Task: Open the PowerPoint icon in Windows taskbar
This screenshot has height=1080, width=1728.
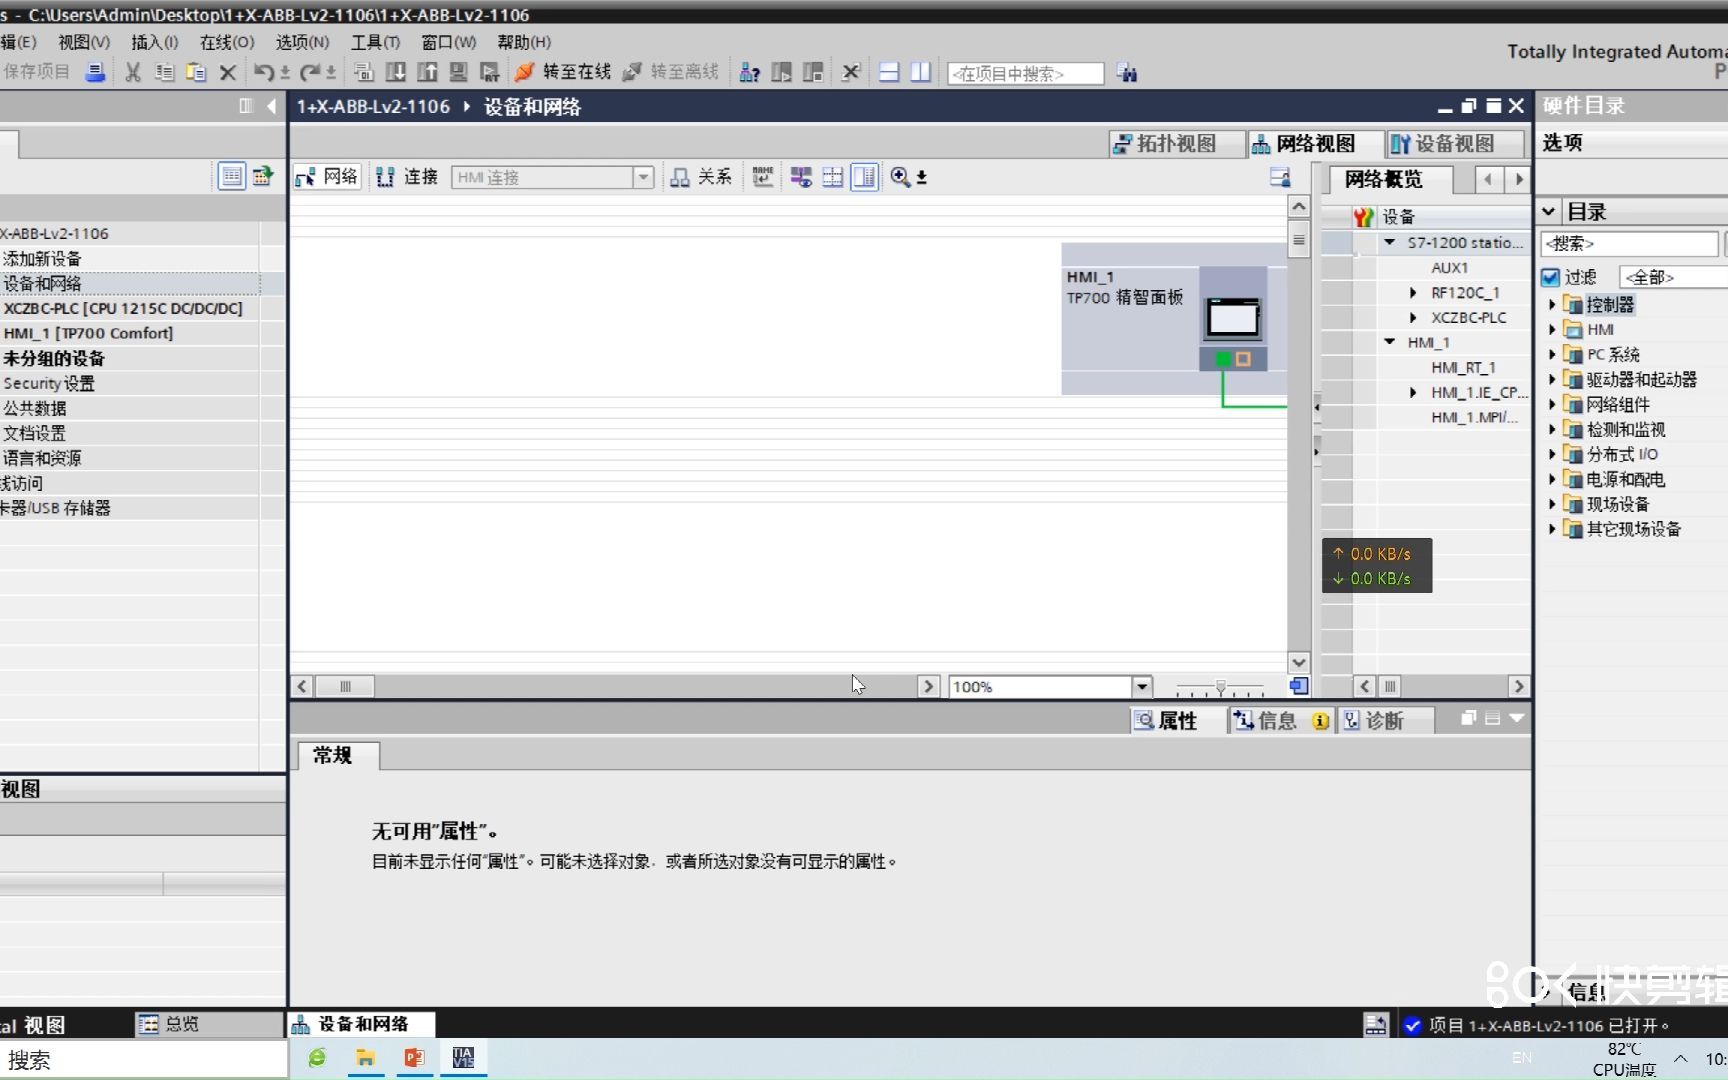Action: coord(414,1058)
